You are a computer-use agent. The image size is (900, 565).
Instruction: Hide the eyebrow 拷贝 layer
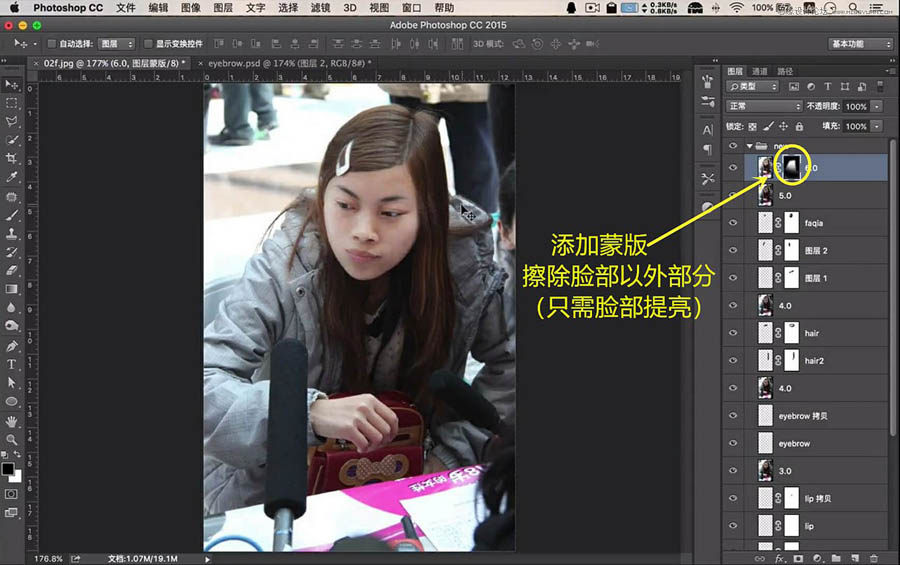click(x=733, y=416)
